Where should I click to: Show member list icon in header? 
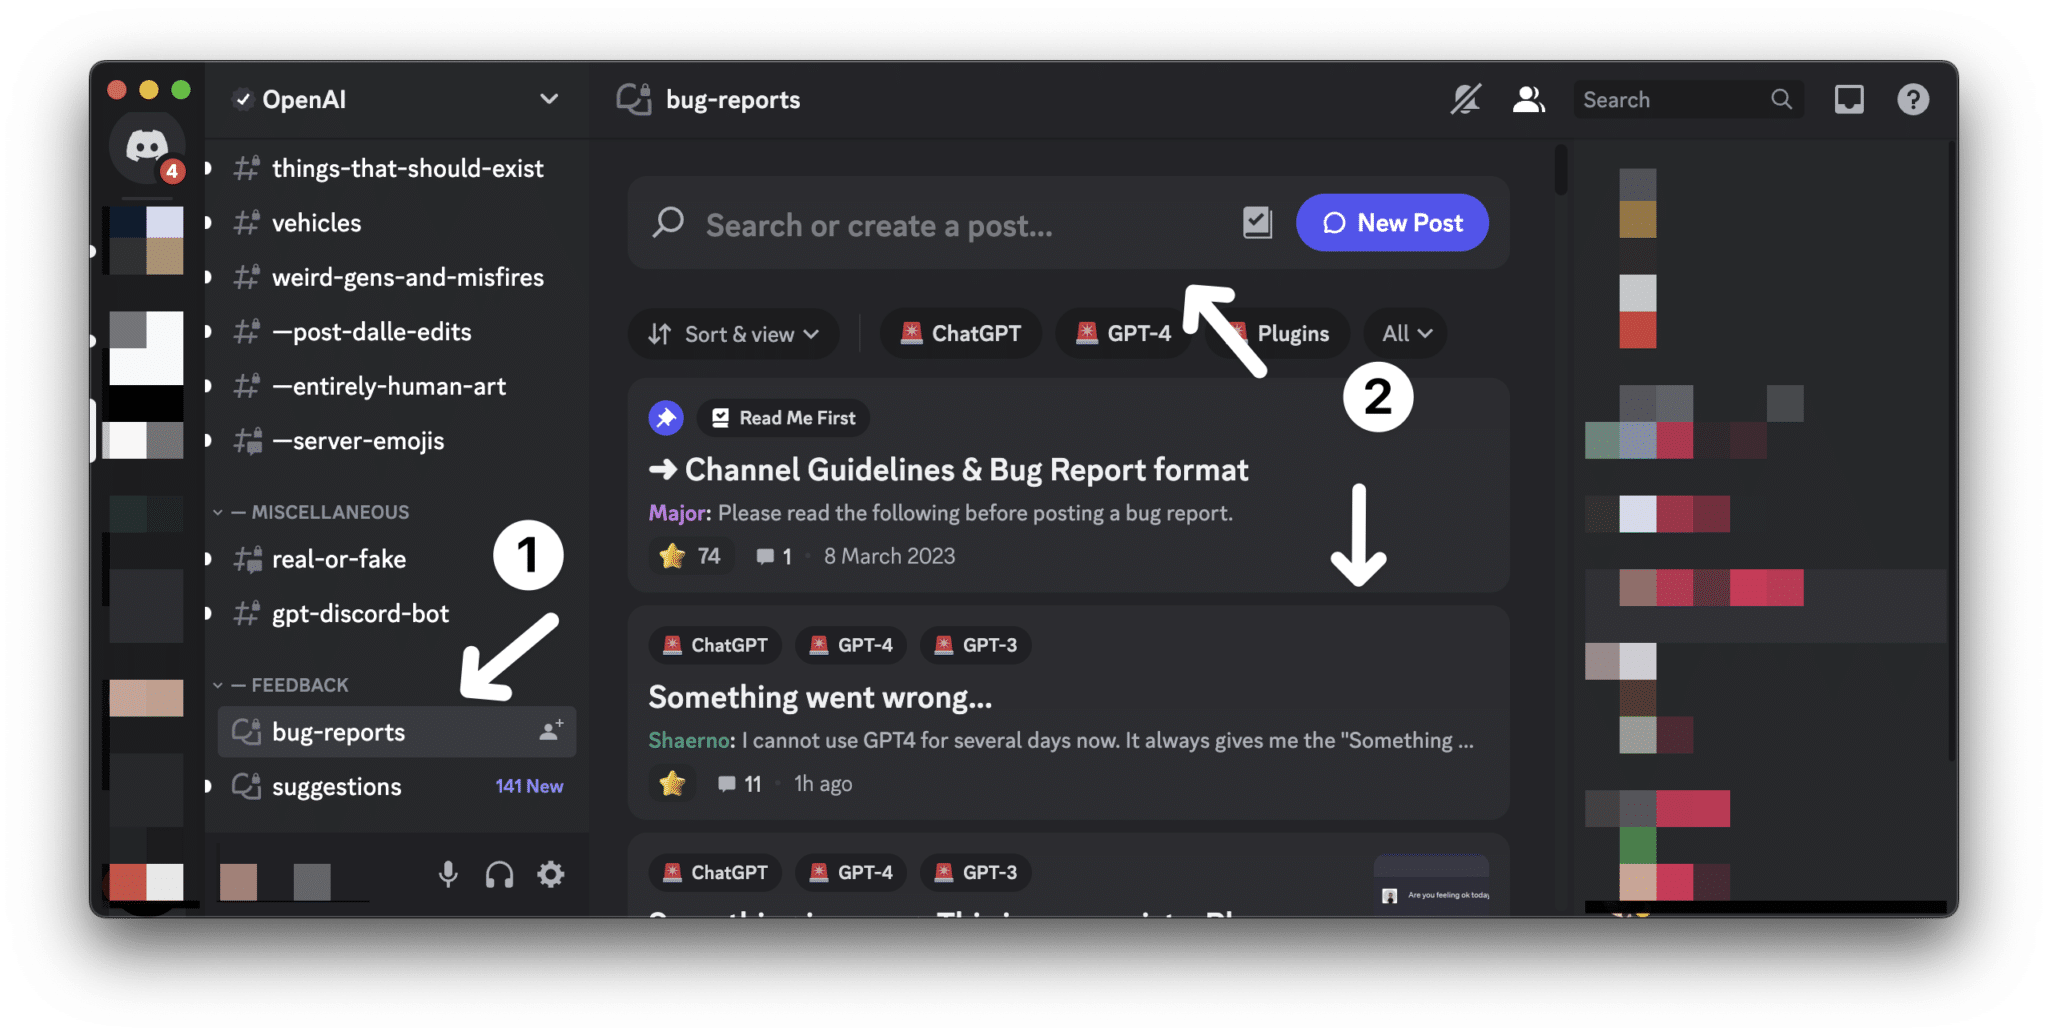click(x=1529, y=100)
